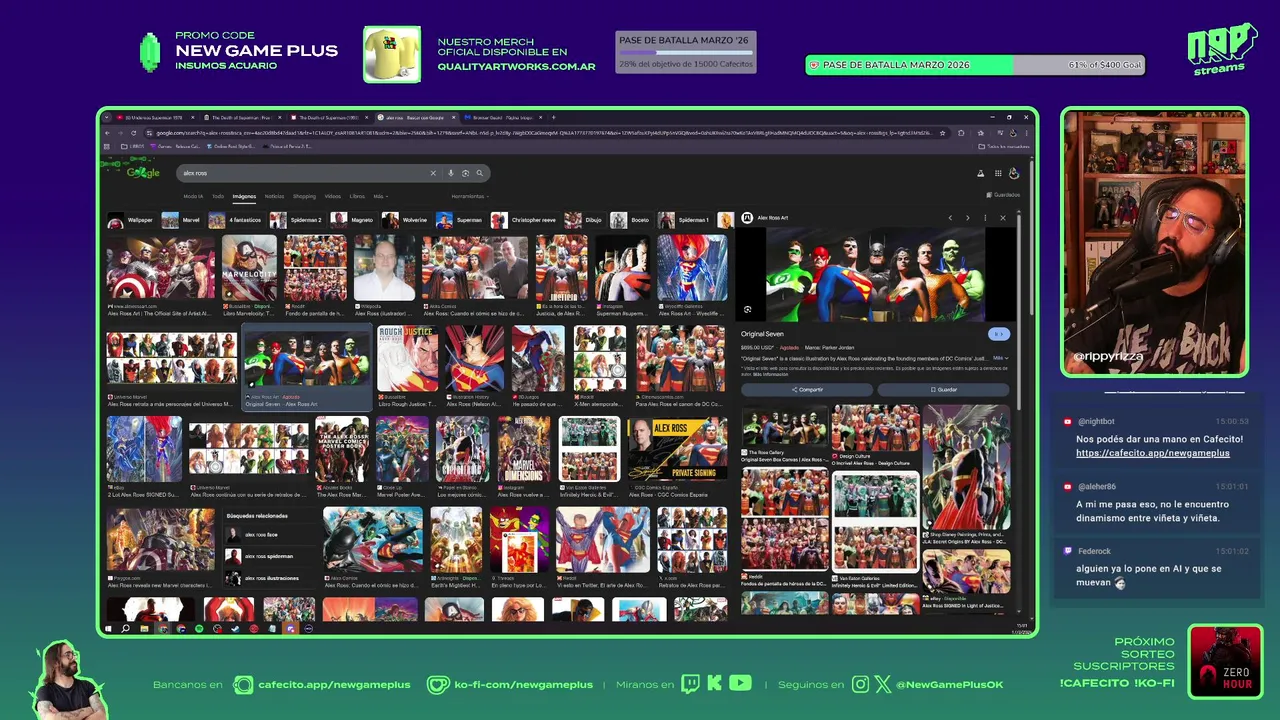Select Christopher reeve filter chip

(524, 220)
